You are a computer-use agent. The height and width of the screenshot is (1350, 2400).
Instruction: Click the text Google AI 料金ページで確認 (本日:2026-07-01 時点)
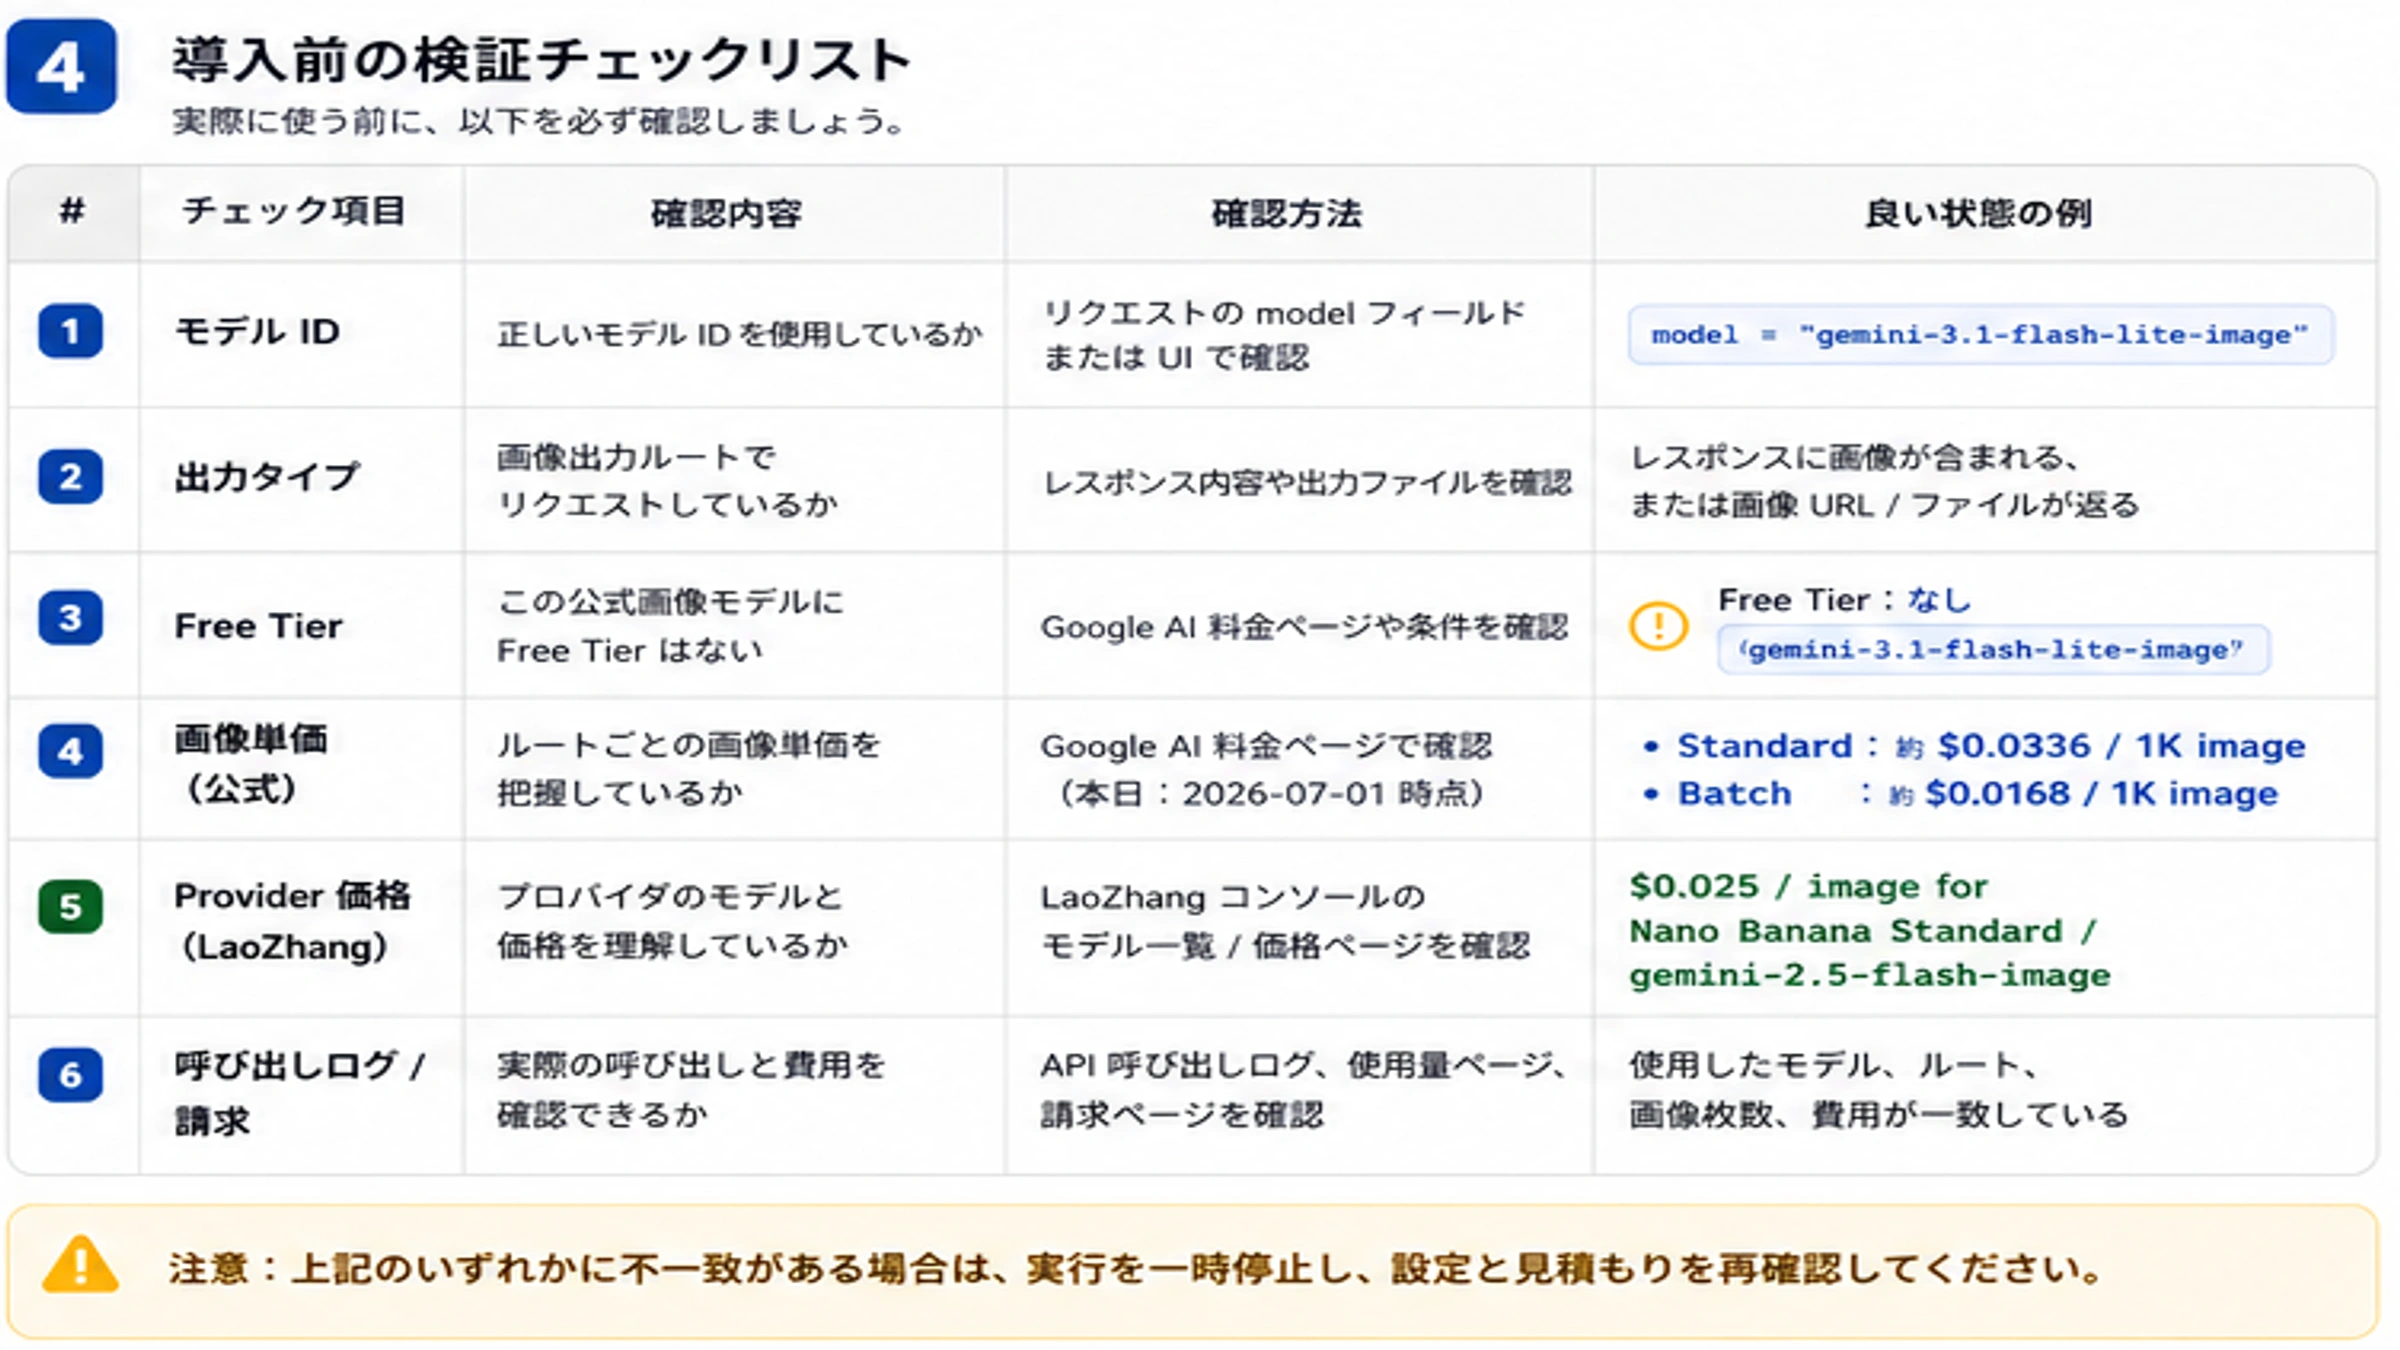1267,769
